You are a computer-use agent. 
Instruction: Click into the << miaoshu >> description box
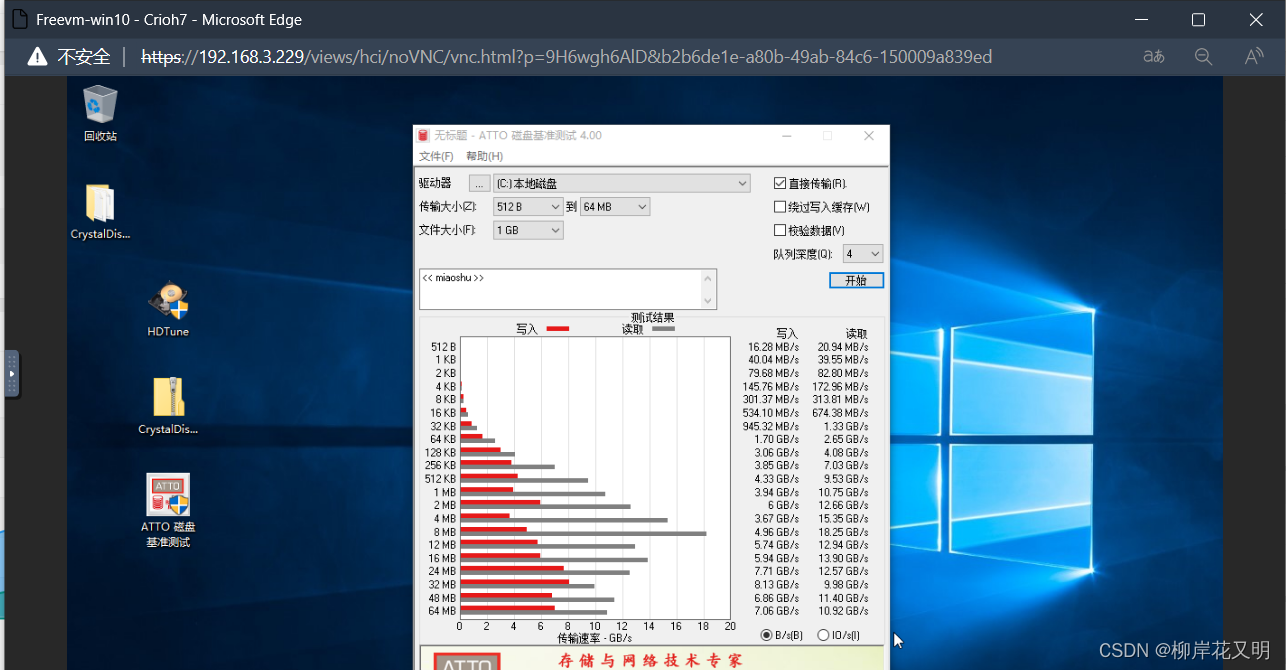tap(560, 289)
